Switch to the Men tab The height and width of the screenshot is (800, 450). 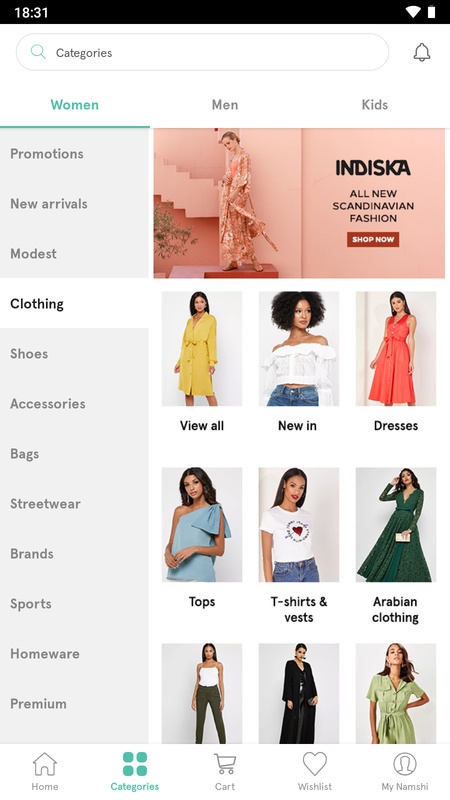tap(224, 105)
